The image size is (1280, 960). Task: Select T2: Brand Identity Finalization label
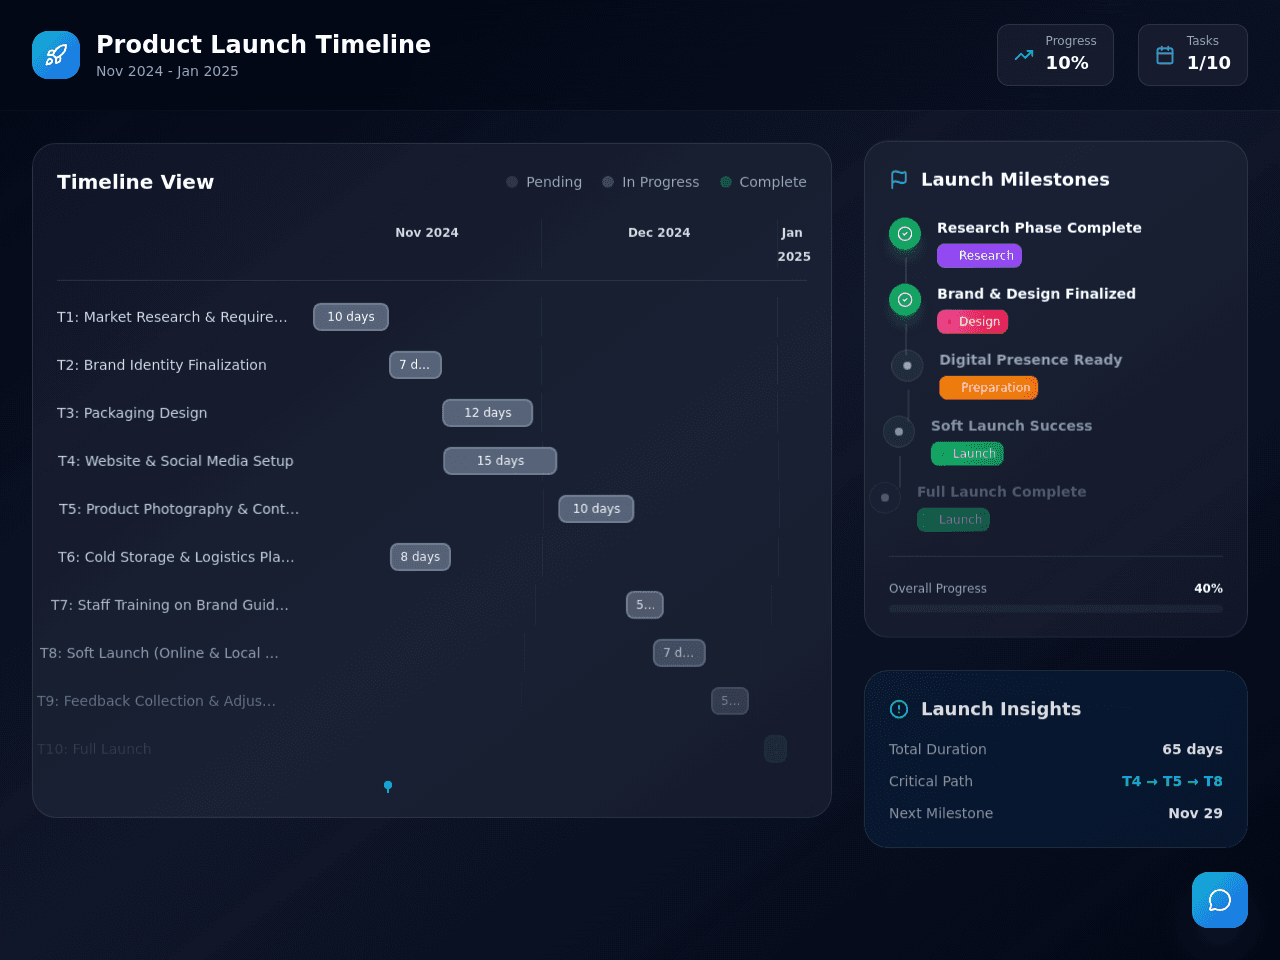click(162, 365)
